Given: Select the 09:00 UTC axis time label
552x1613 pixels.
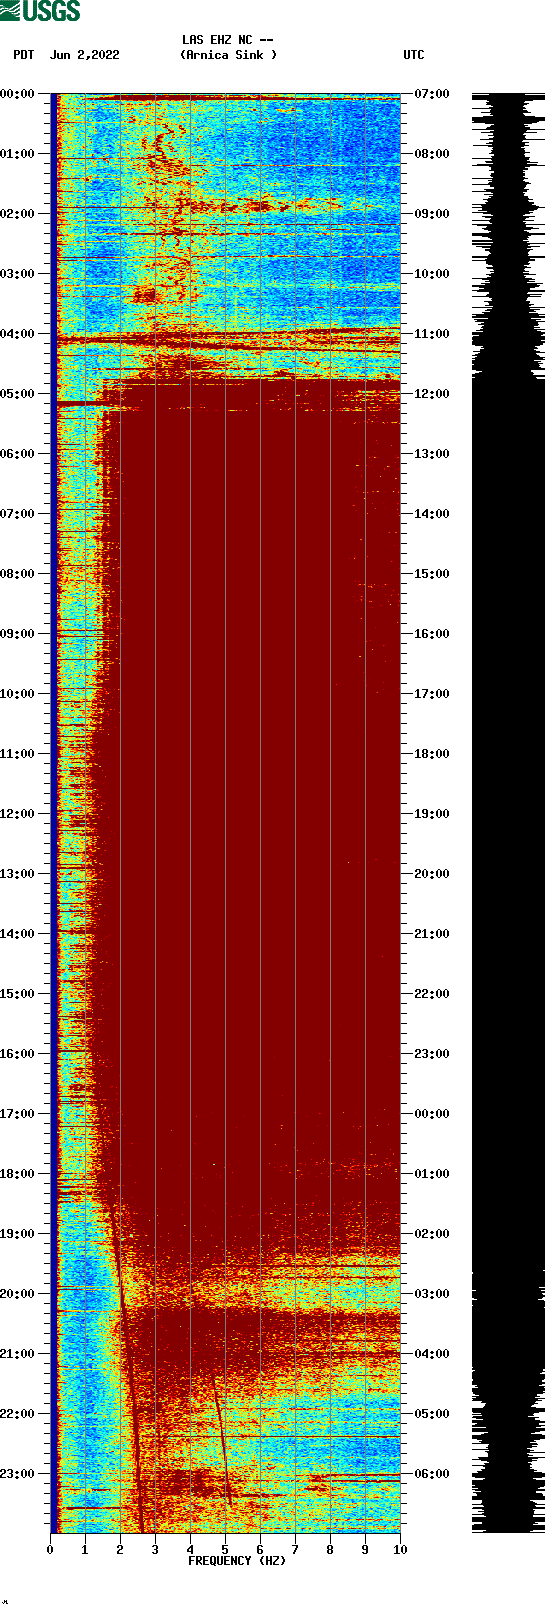Looking at the screenshot, I should [432, 214].
